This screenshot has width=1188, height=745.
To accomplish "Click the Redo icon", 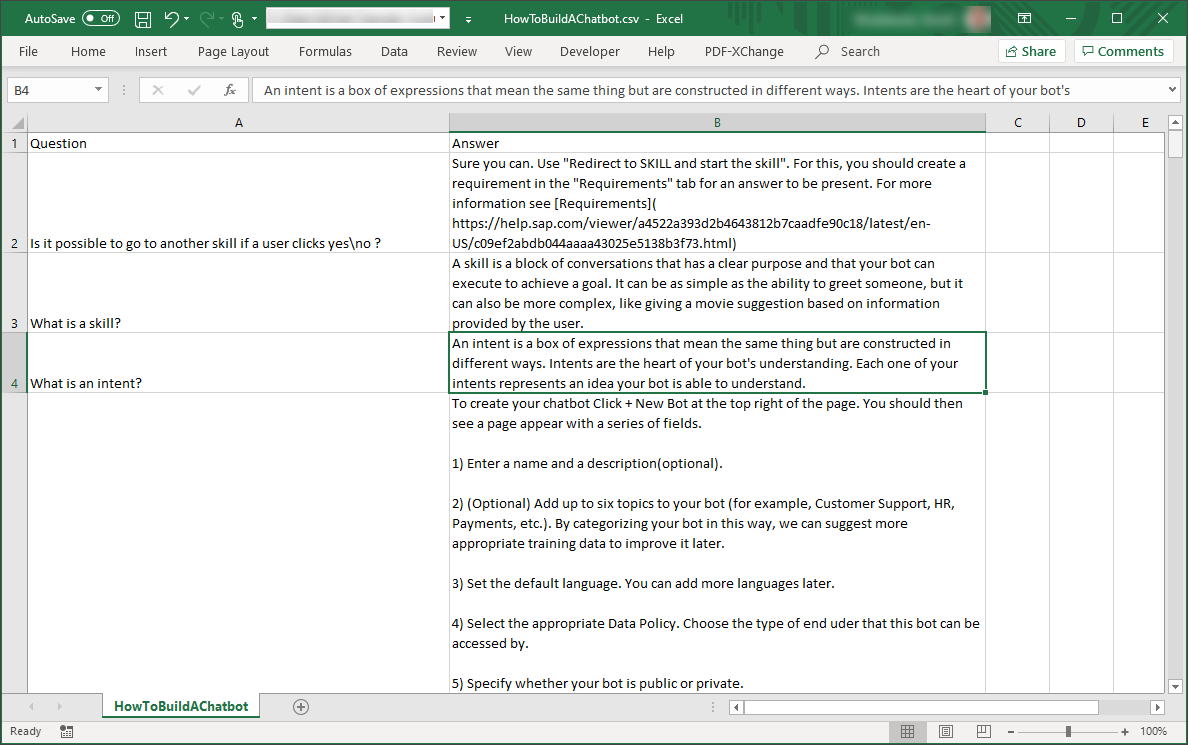I will pos(206,19).
